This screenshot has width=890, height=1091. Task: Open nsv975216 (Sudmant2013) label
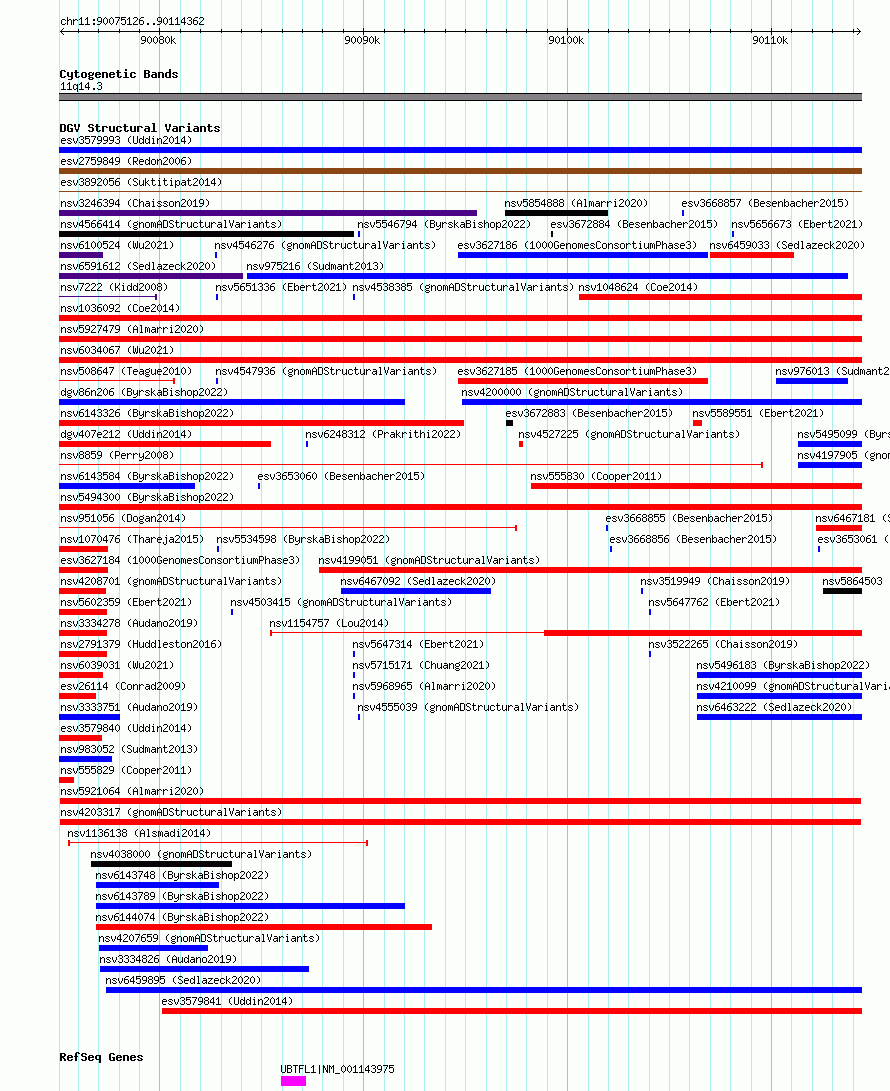[x=315, y=266]
